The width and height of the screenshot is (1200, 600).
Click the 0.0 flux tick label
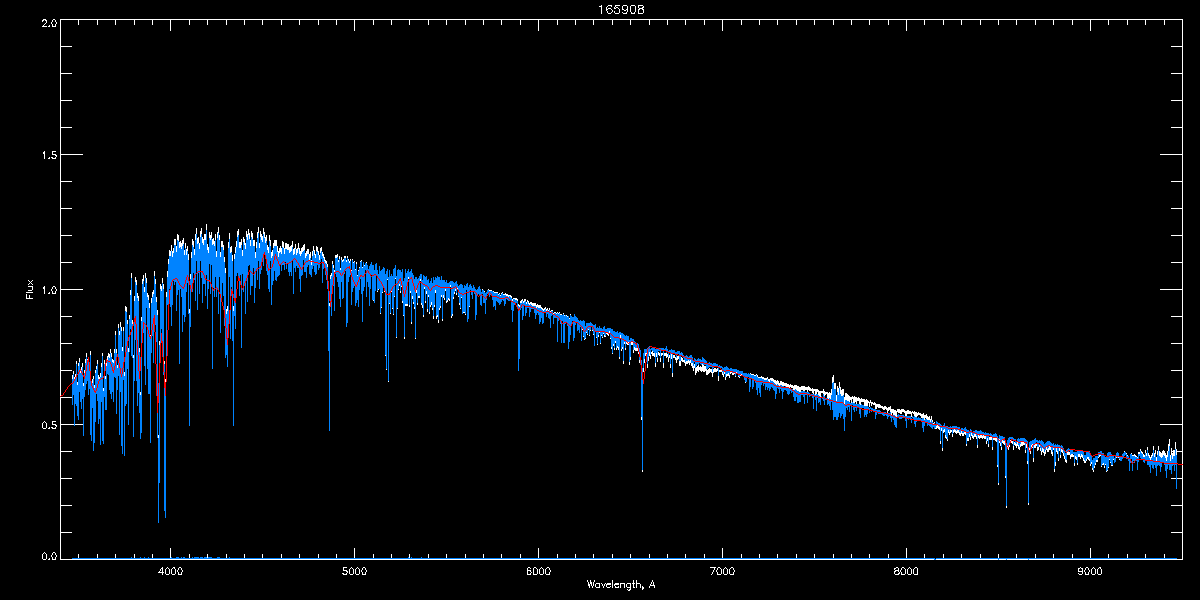click(x=48, y=554)
